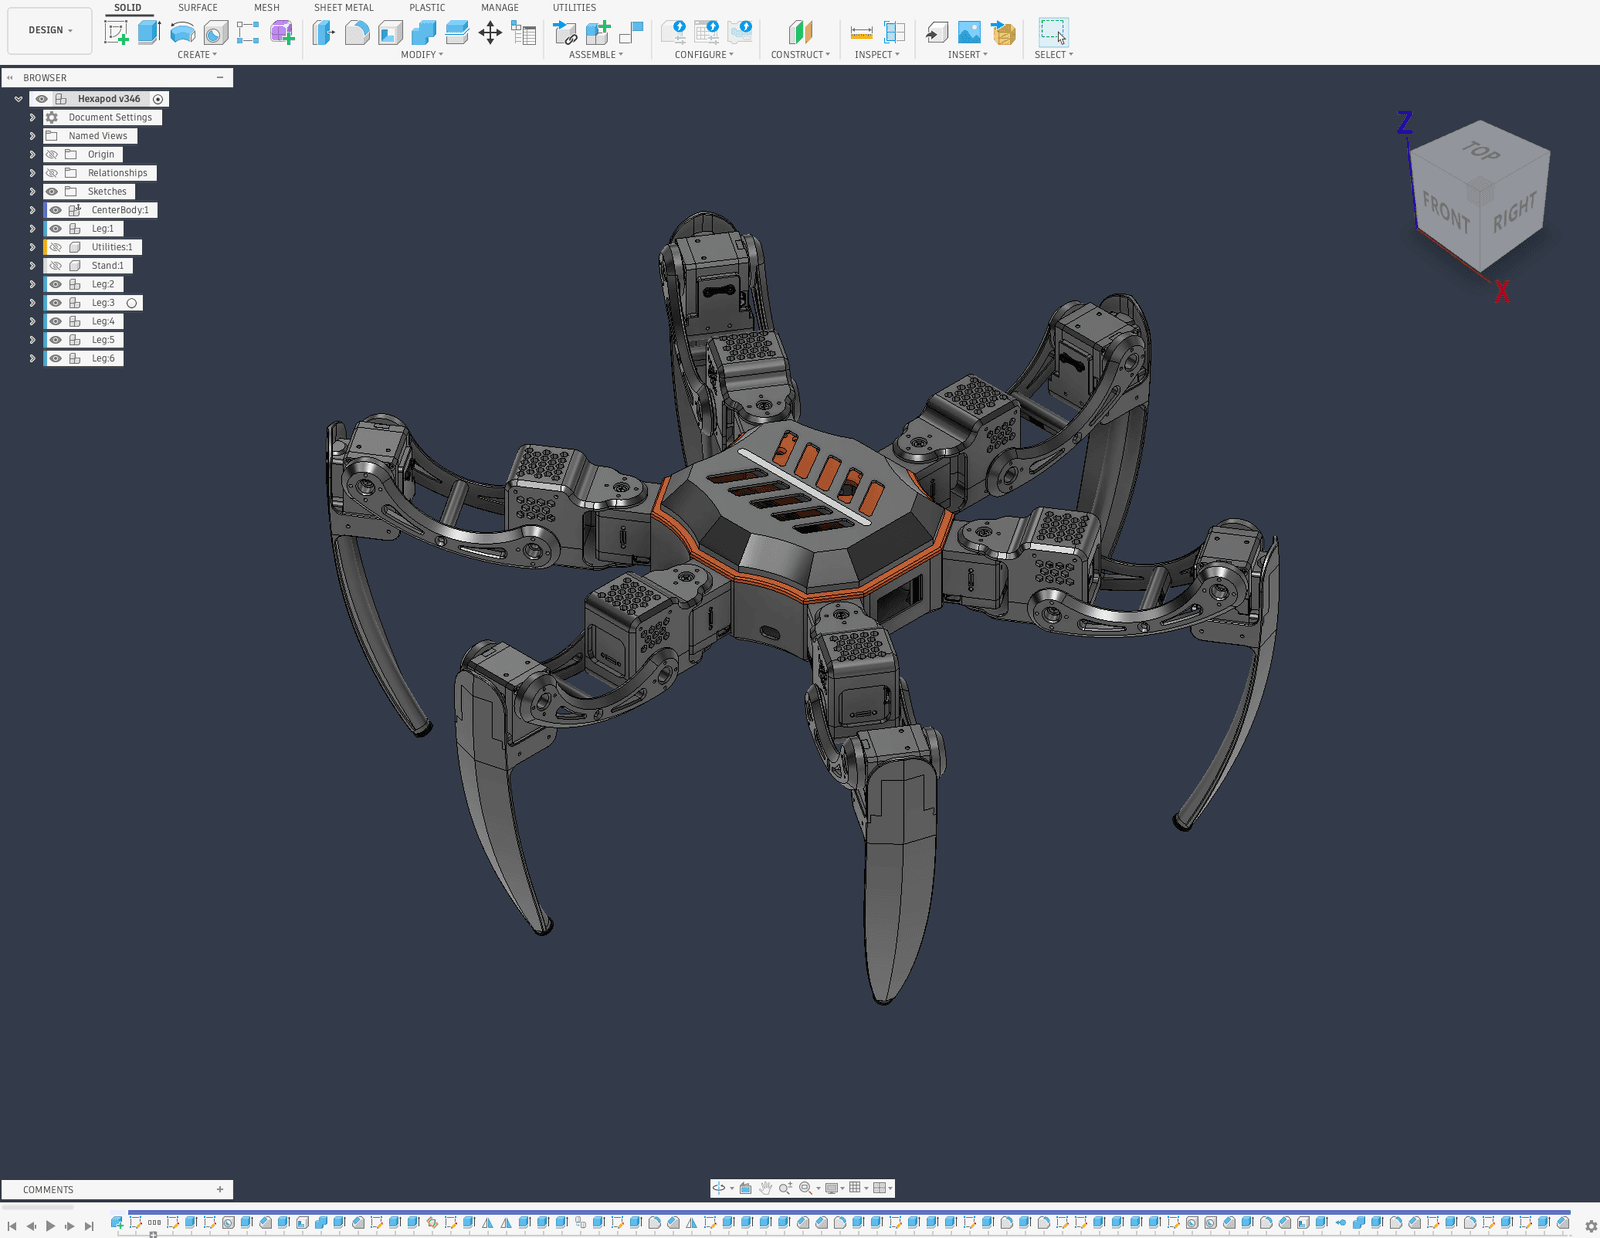Switch to the Sheet Metal tab

344,7
